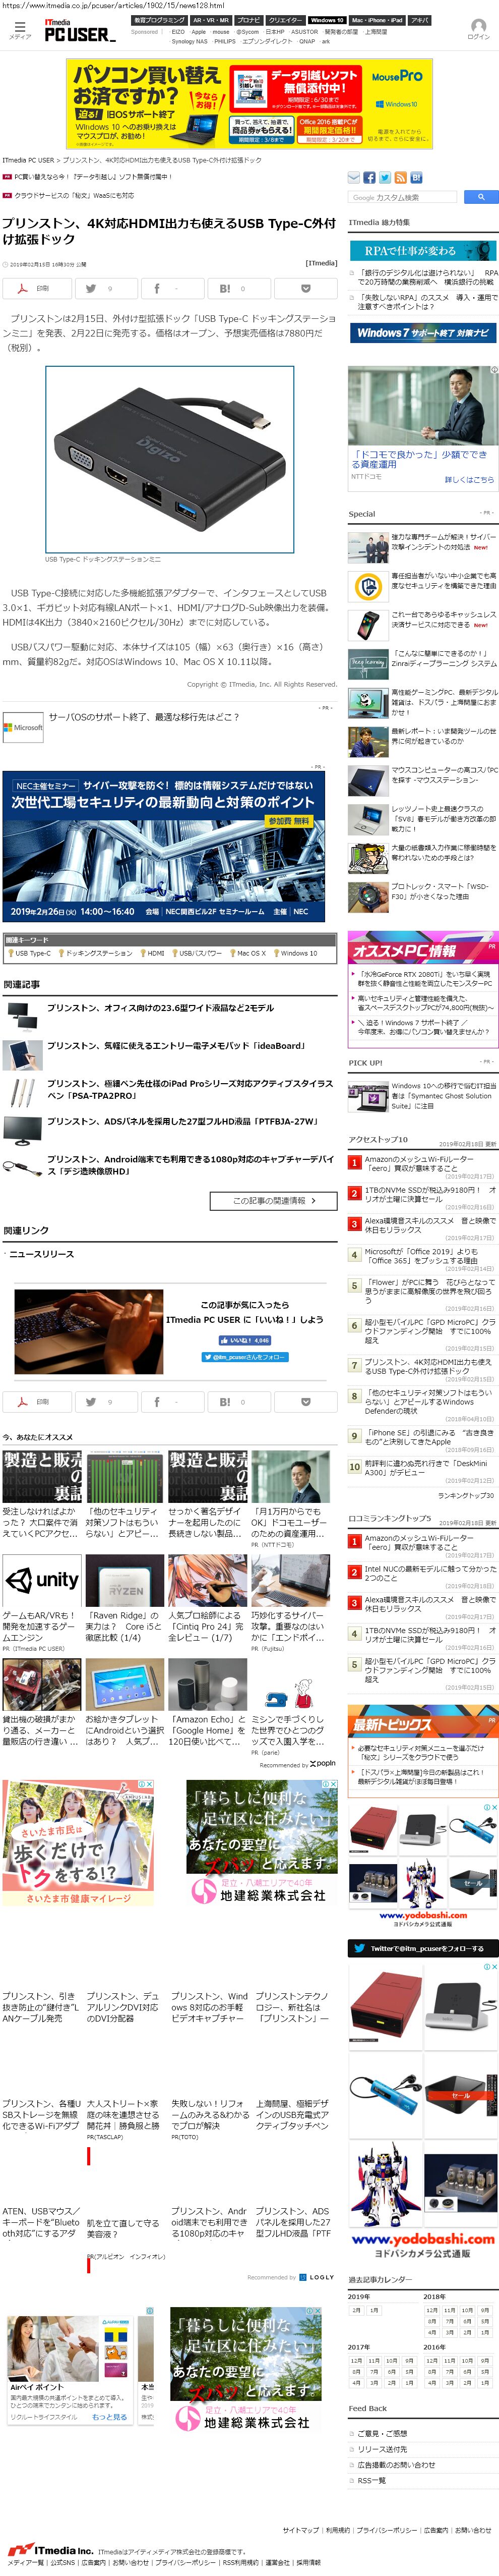
Task: Click the Facebook icon beside the search box
Action: (370, 177)
